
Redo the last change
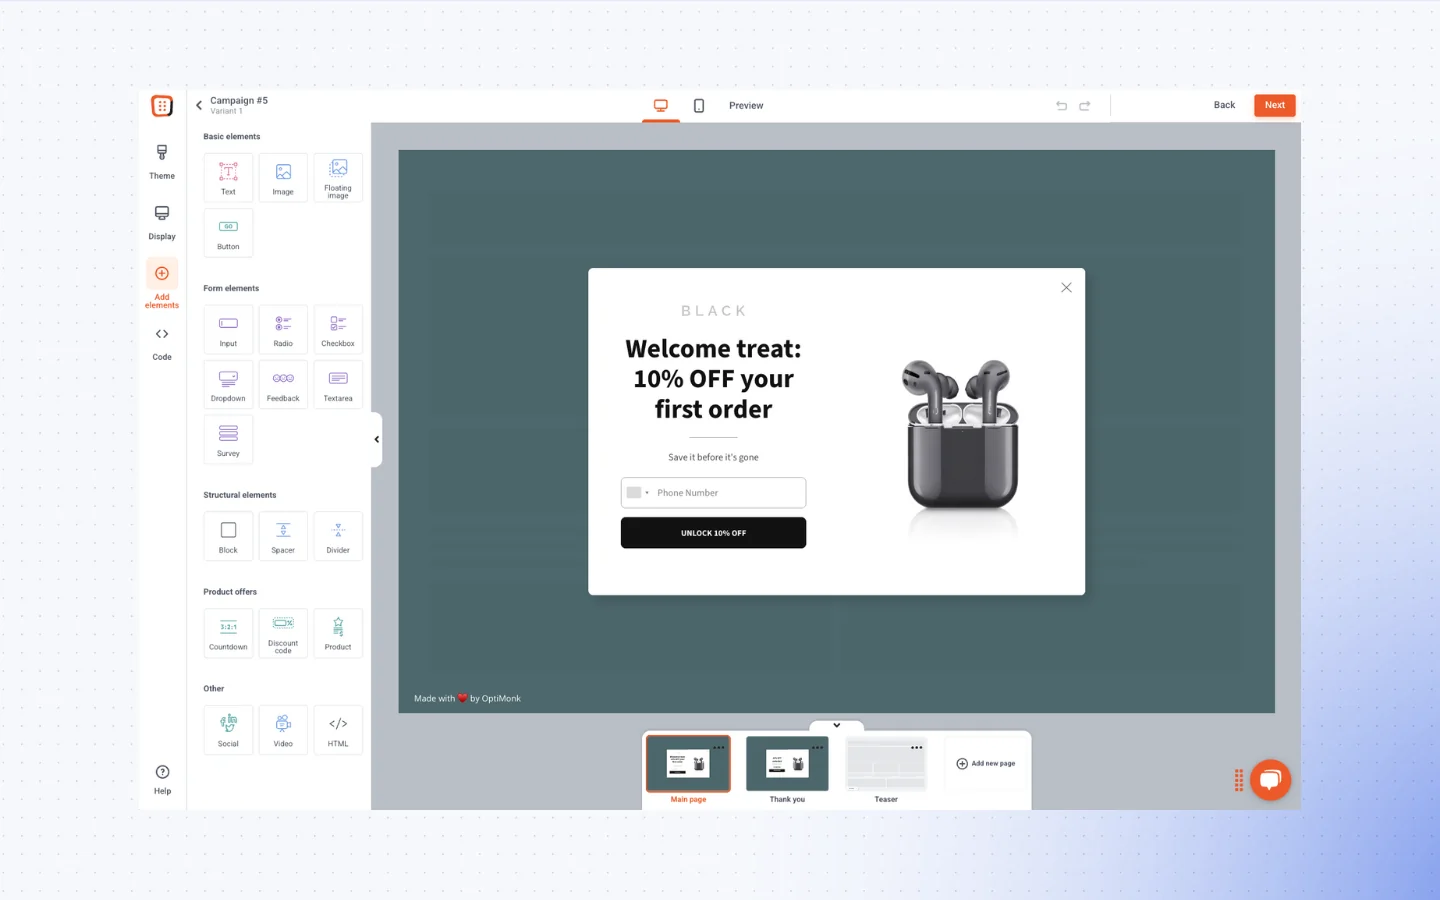pyautogui.click(x=1085, y=106)
